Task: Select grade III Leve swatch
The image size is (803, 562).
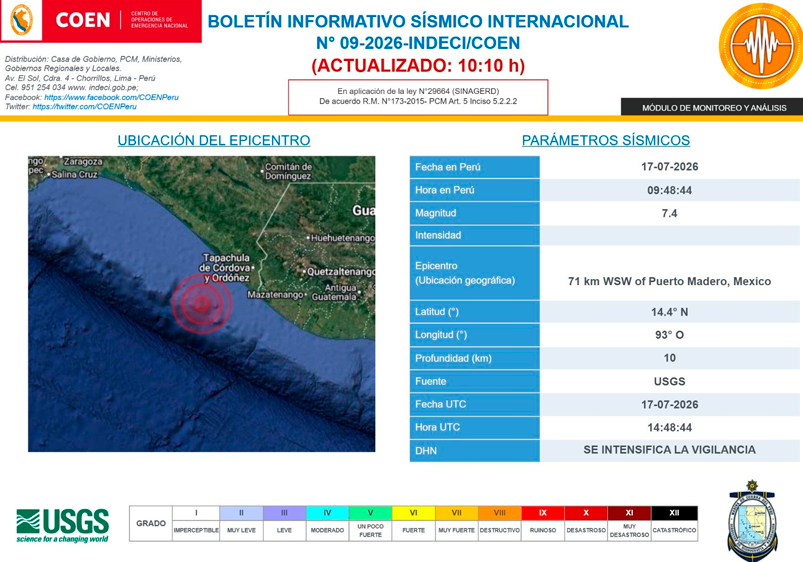Action: pyautogui.click(x=284, y=513)
